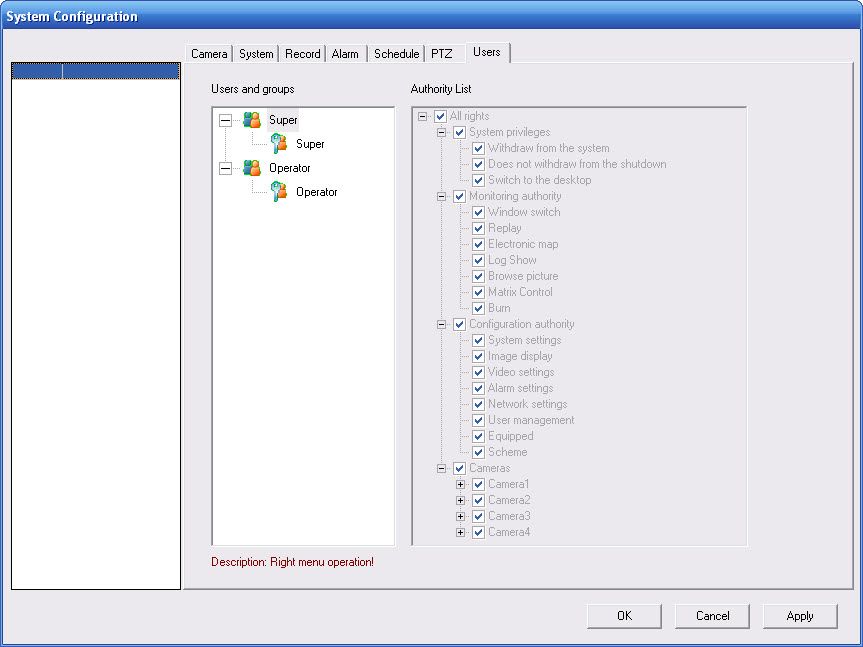
Task: Go to the PTZ tab
Action: (441, 54)
